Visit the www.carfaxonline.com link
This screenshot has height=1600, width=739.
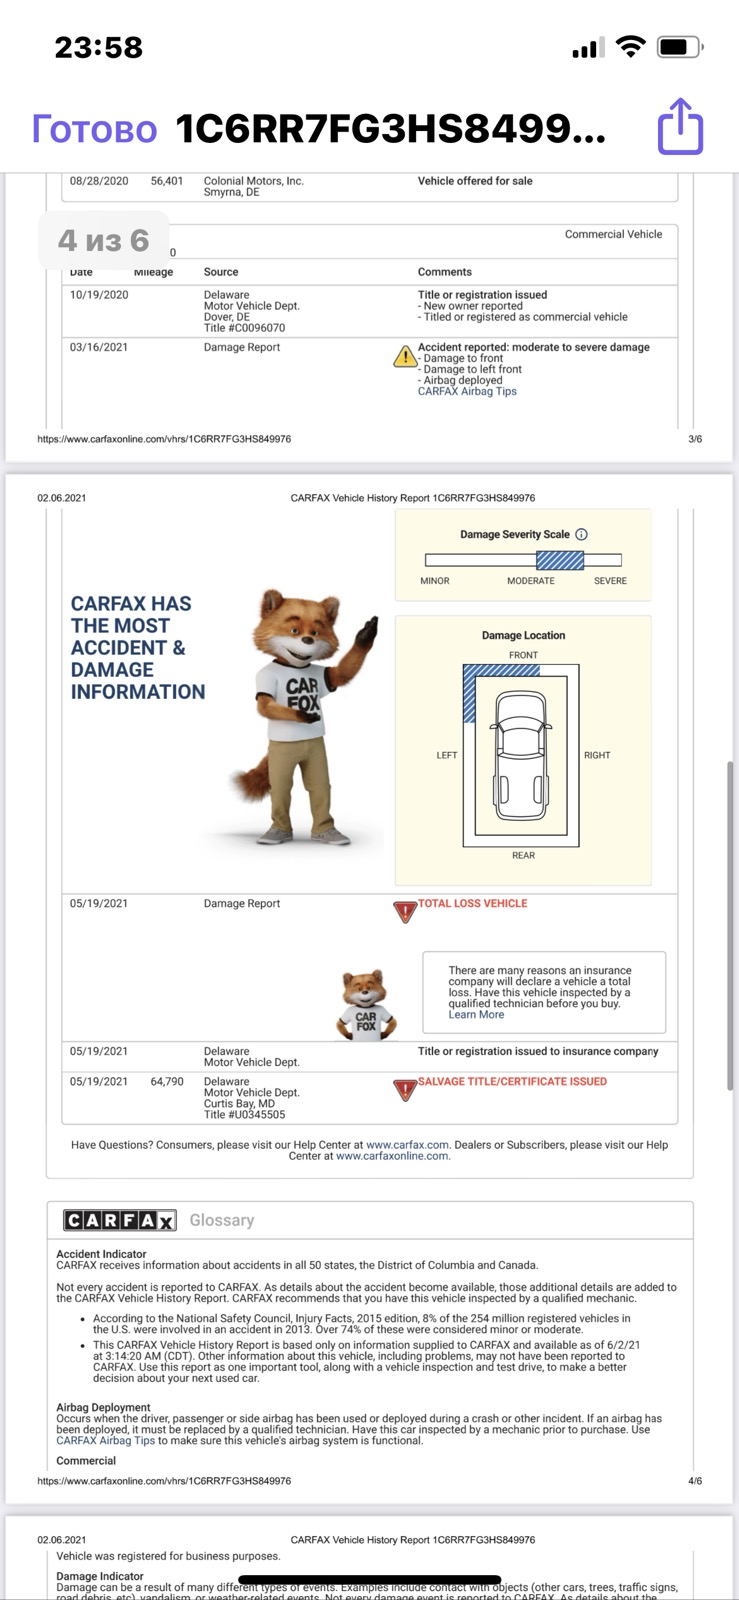[x=392, y=1156]
